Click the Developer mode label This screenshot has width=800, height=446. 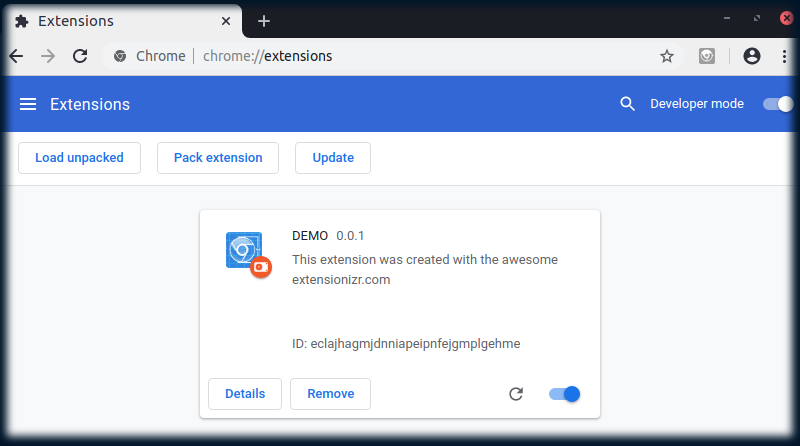pyautogui.click(x=697, y=104)
